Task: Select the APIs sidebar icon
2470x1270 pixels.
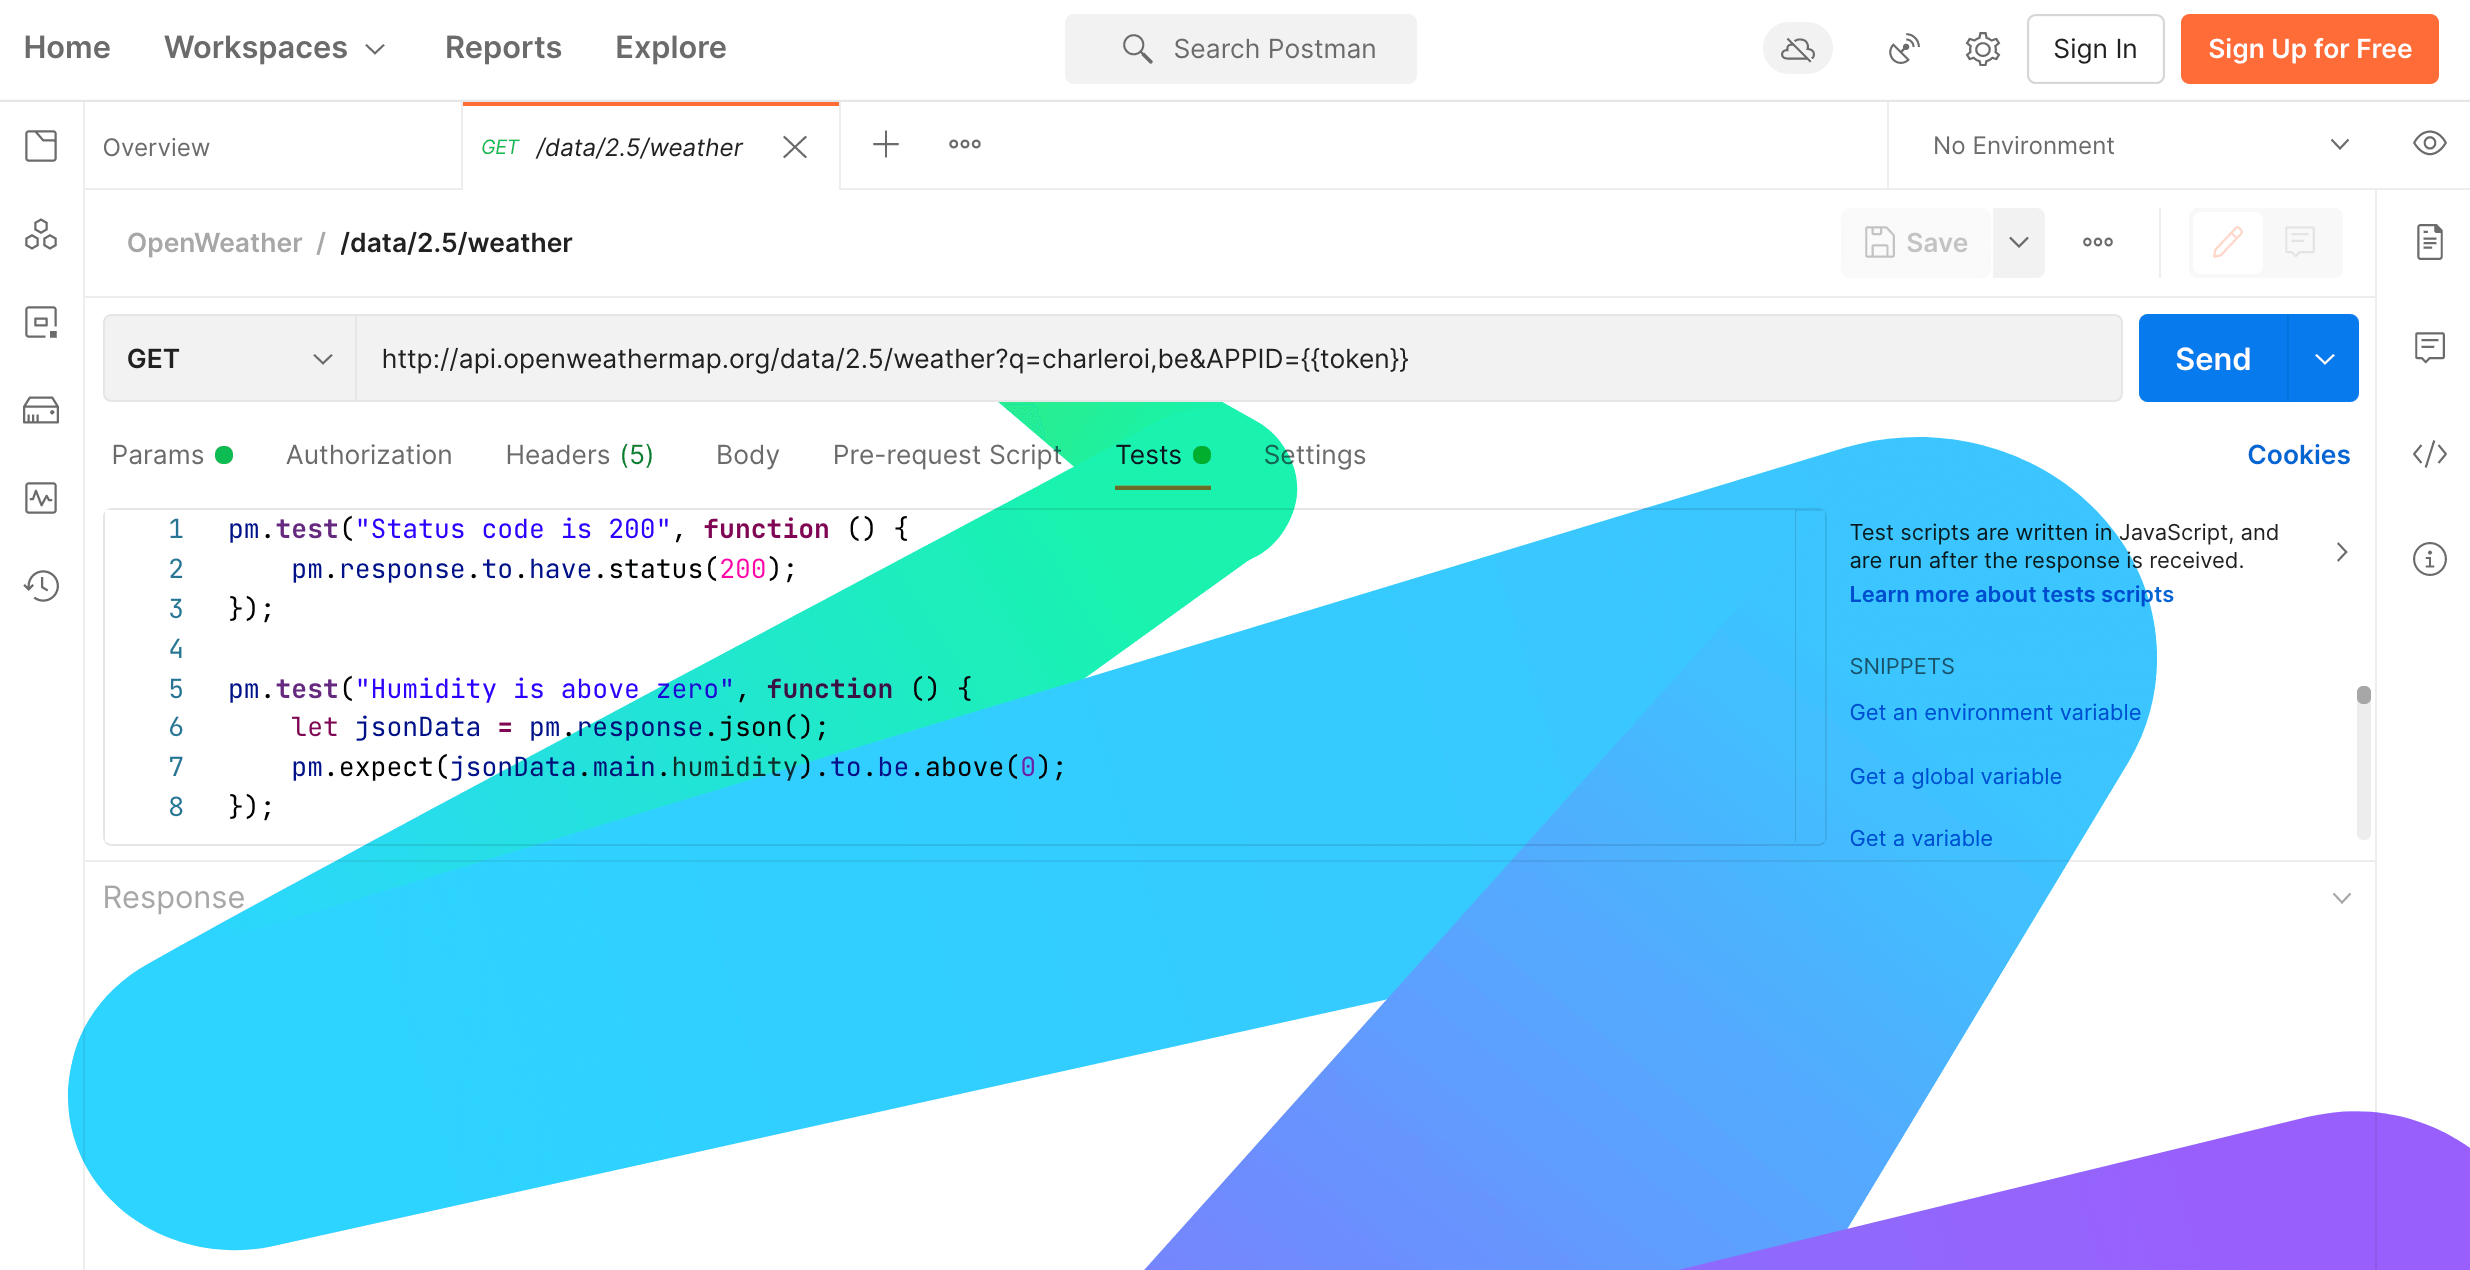Action: (42, 233)
